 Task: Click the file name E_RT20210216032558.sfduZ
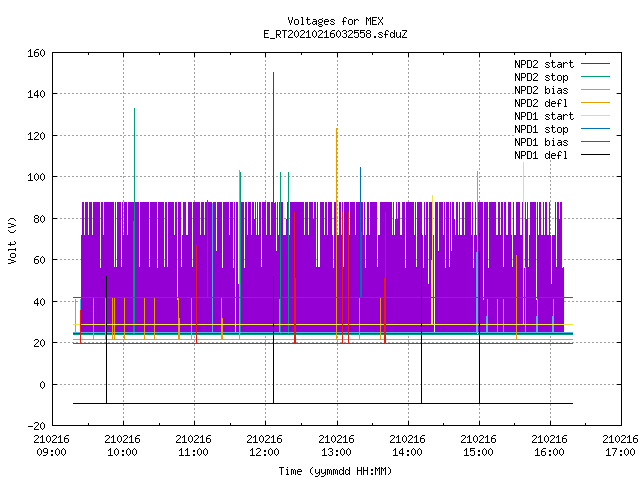click(335, 34)
